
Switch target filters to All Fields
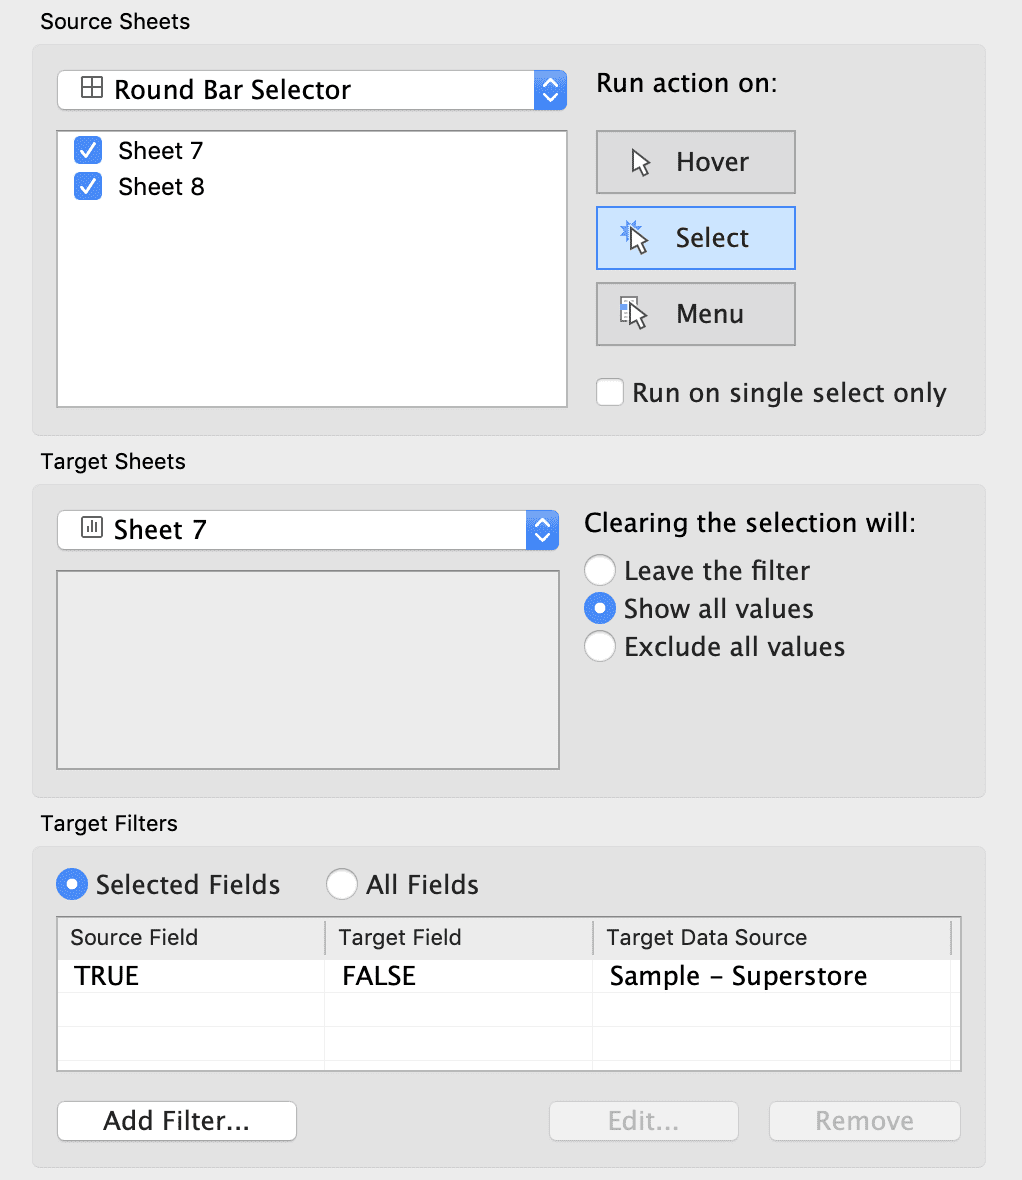coord(342,884)
